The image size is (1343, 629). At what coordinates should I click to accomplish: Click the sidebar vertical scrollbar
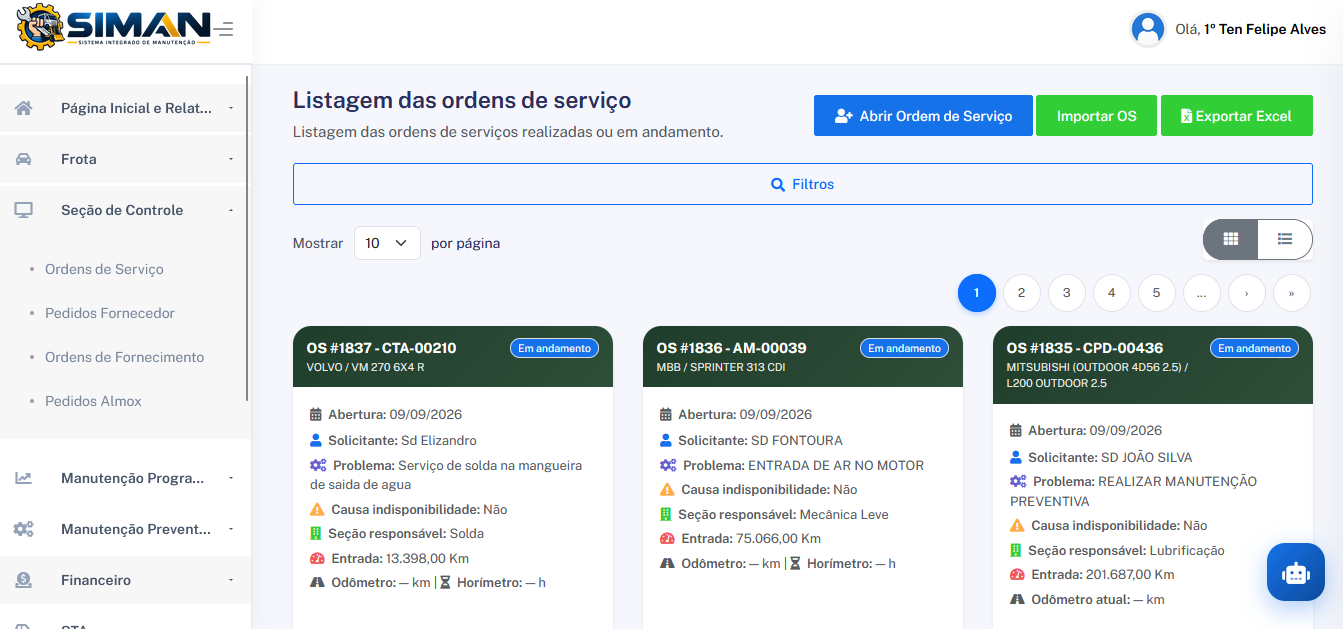[247, 240]
